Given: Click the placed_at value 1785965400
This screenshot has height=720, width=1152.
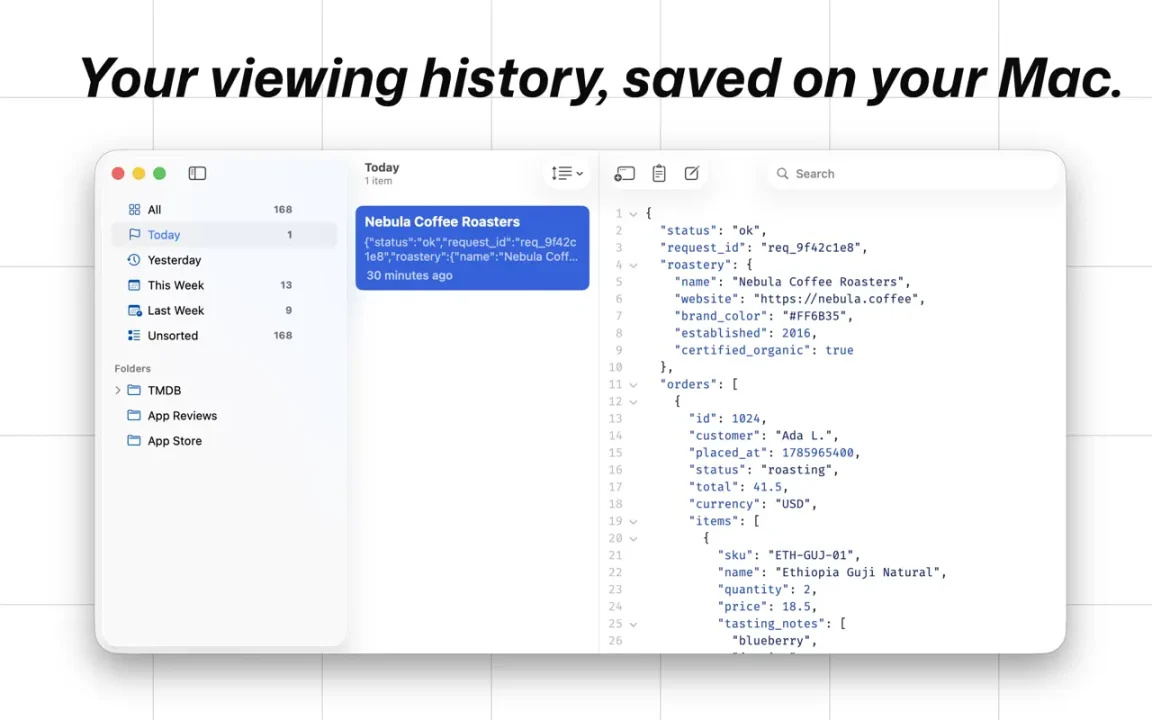Looking at the screenshot, I should (x=818, y=453).
